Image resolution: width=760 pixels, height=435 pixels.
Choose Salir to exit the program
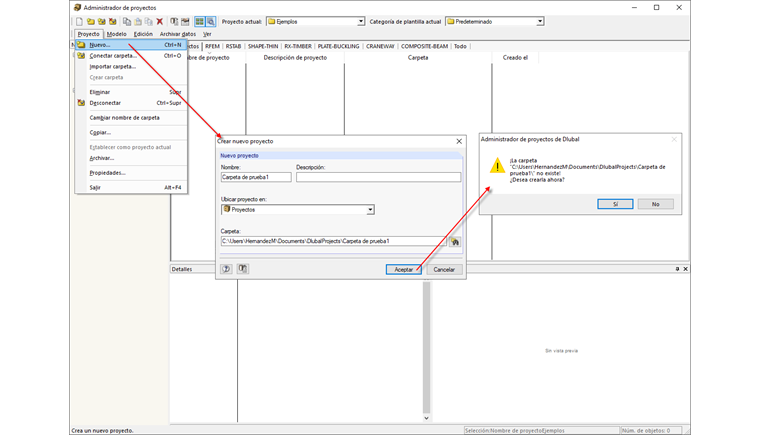131,188
